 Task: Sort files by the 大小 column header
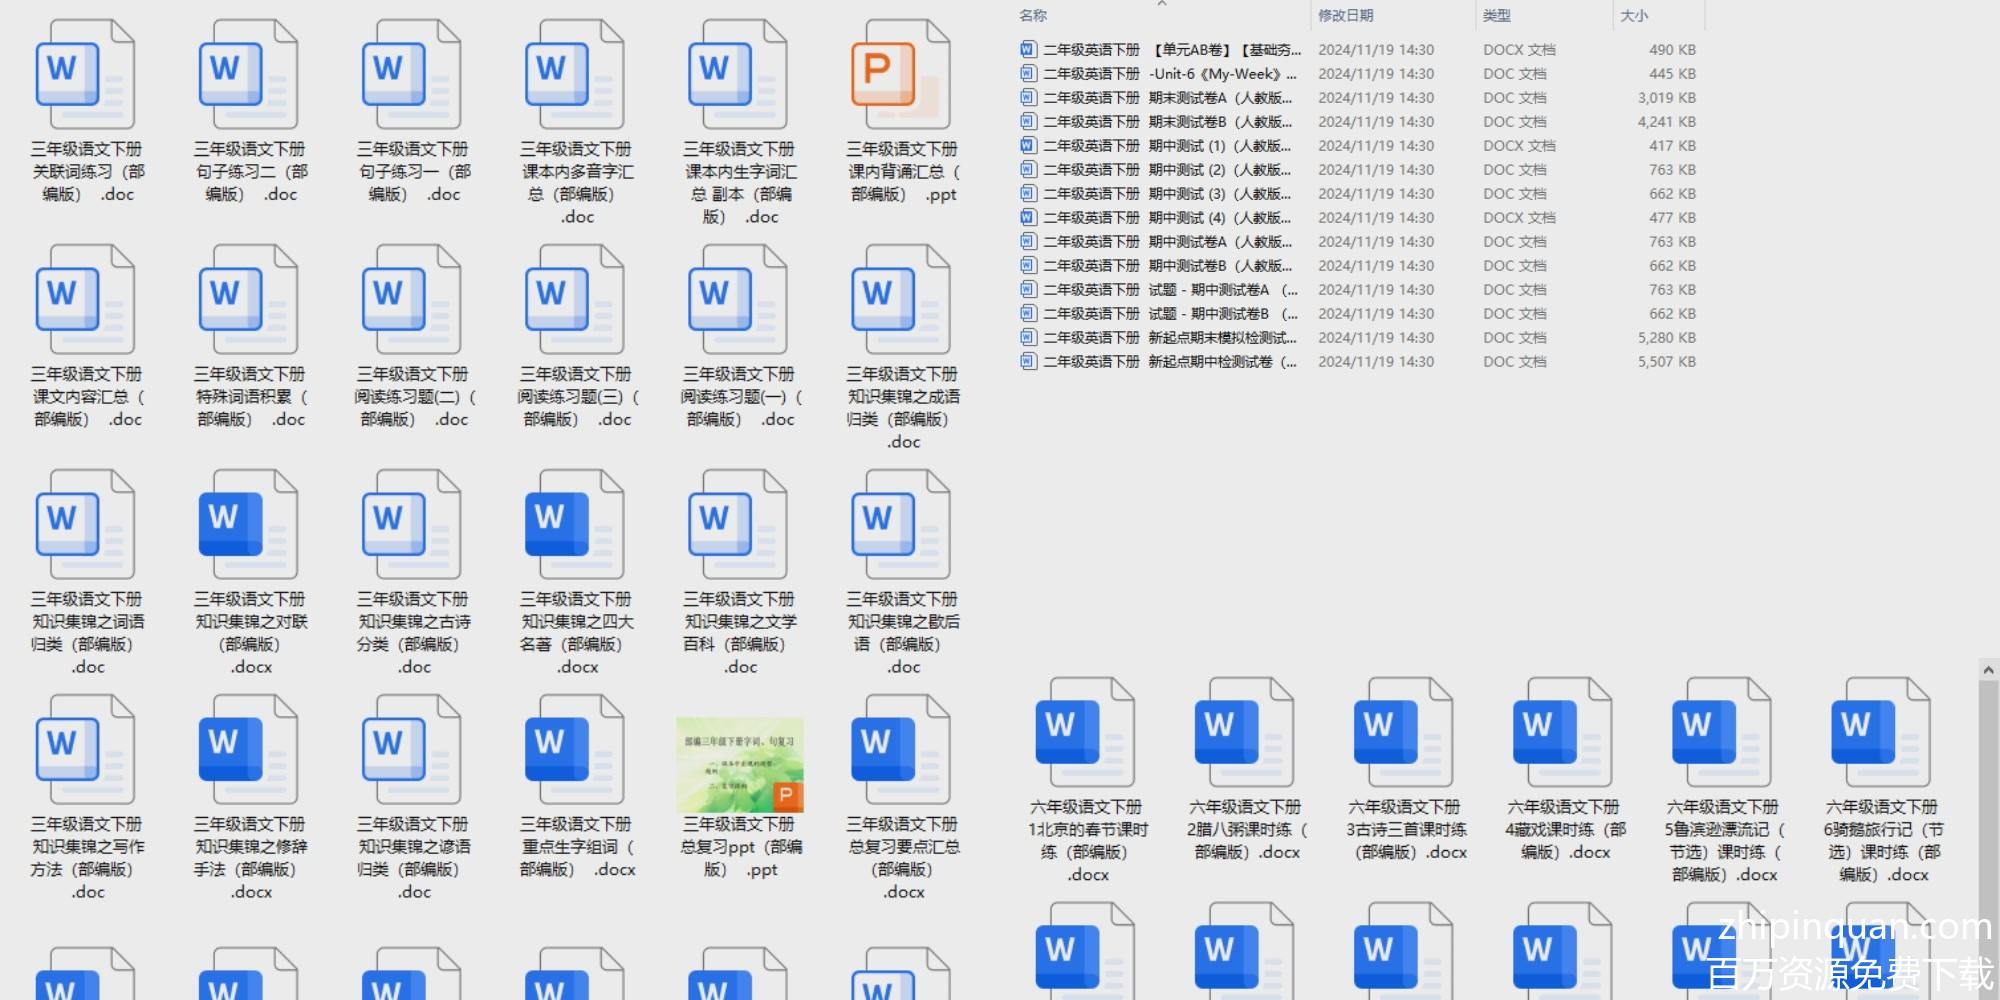1633,15
